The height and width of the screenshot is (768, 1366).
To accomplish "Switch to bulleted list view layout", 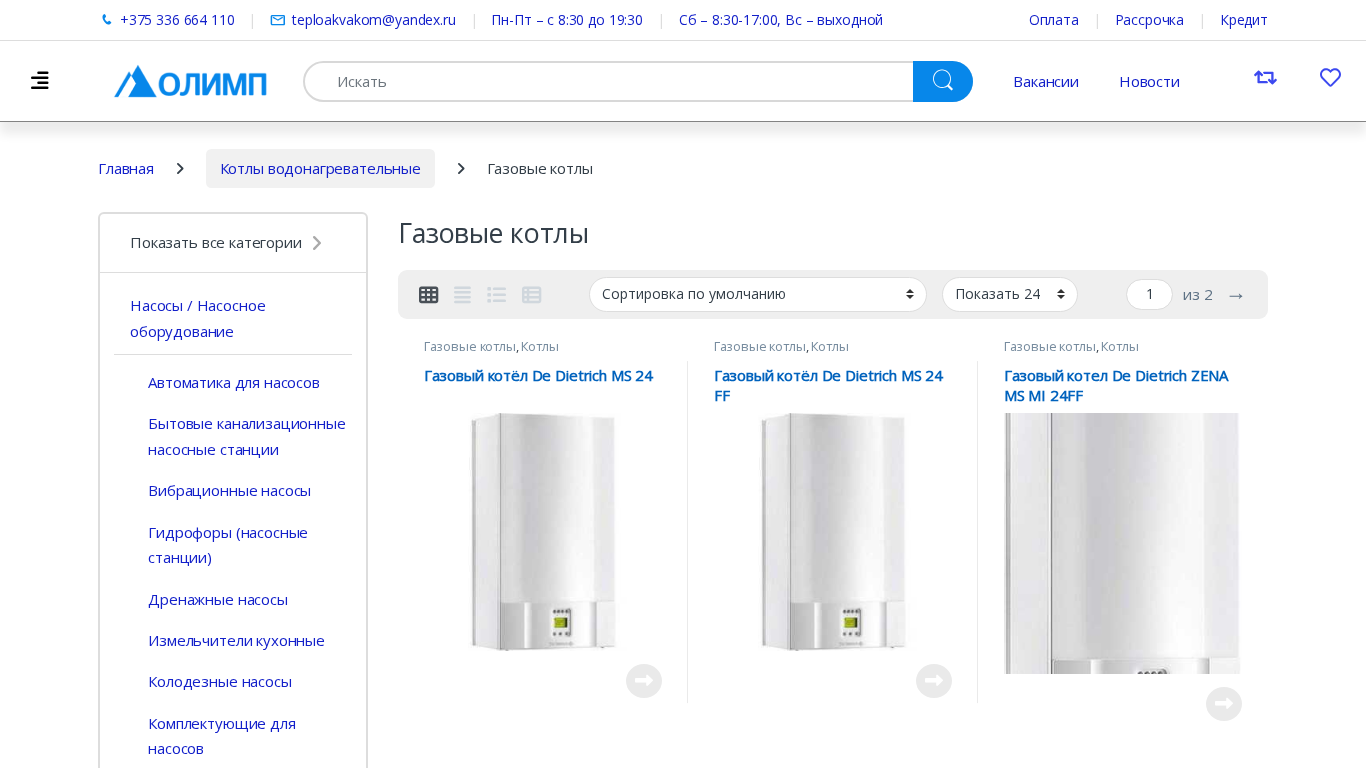I will click(x=496, y=295).
